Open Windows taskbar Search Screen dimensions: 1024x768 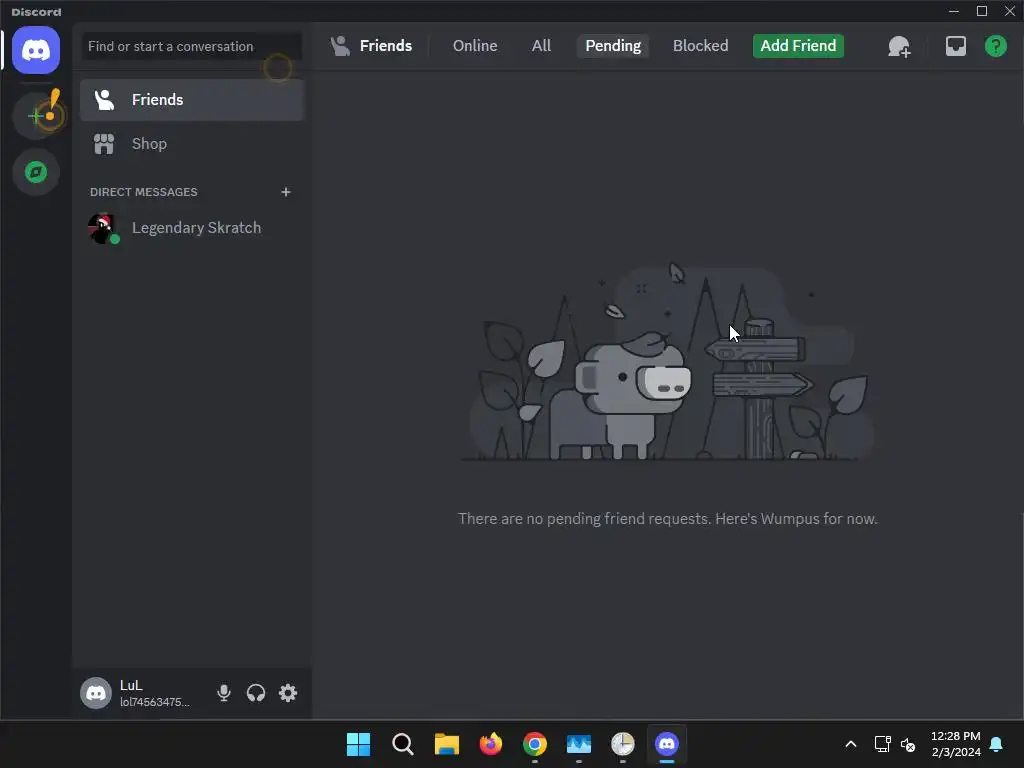(x=402, y=744)
